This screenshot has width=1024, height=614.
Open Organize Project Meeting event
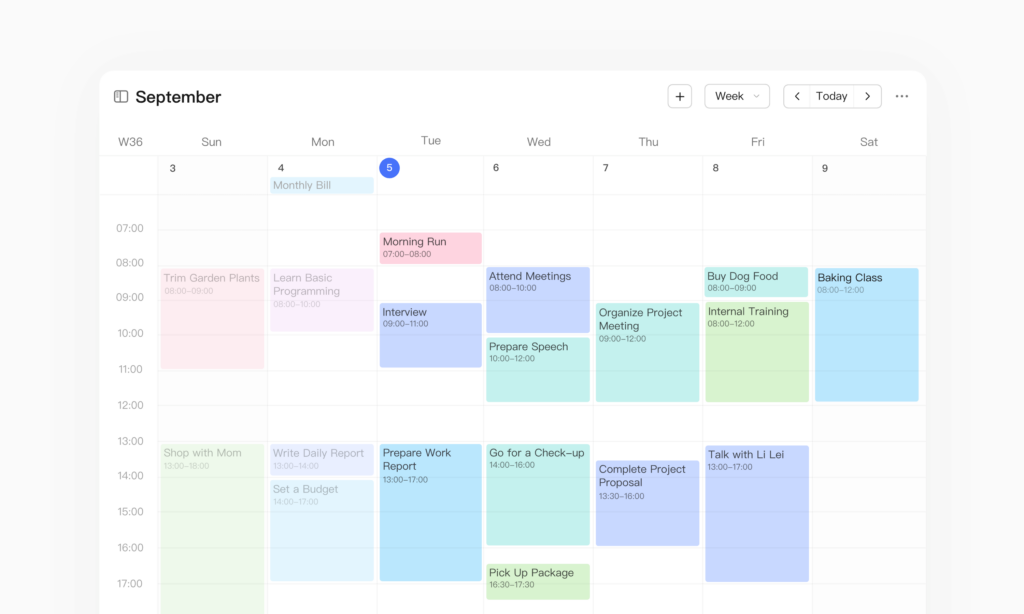click(647, 352)
